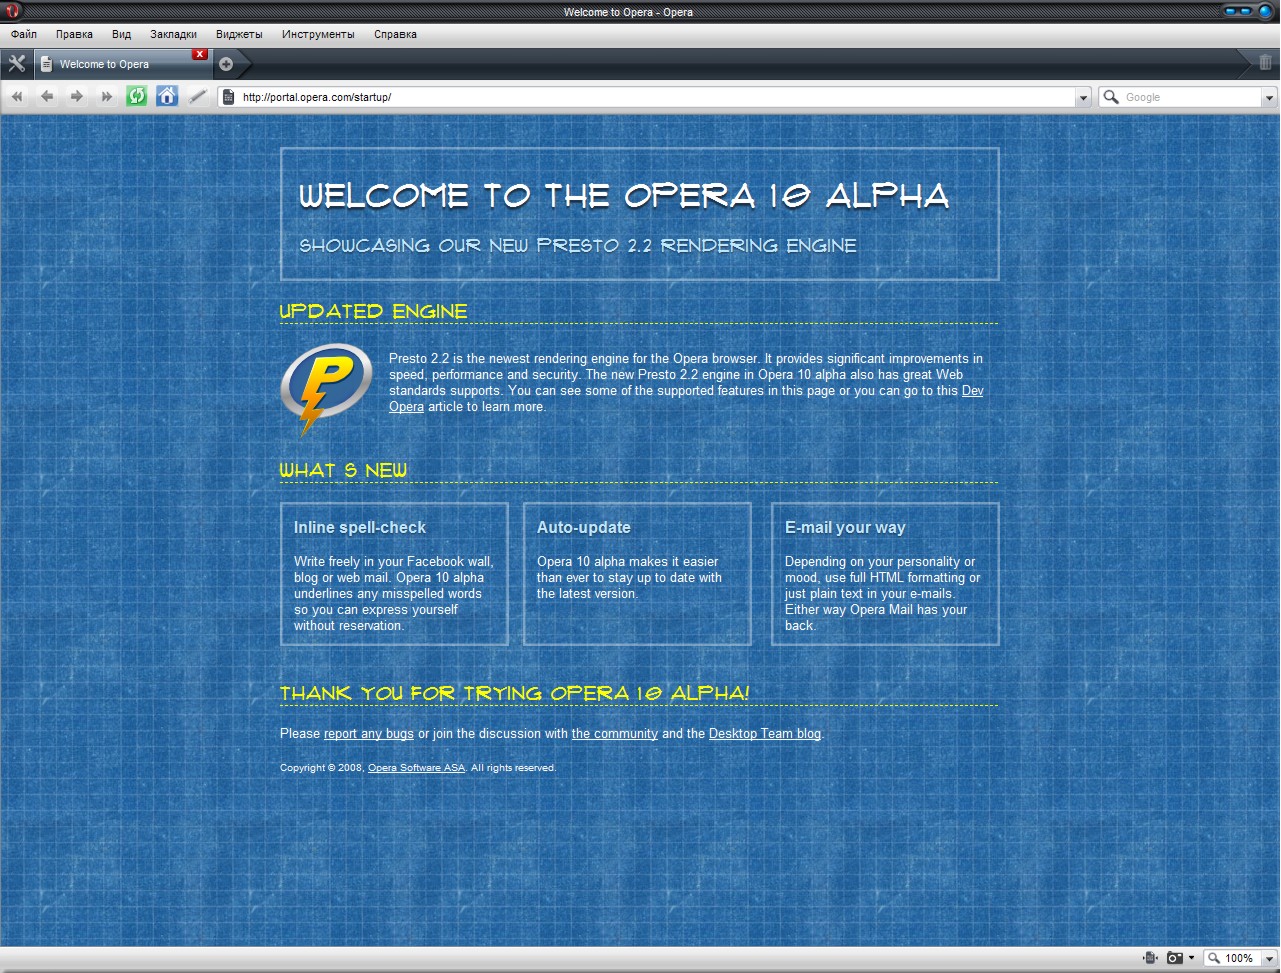Click the wand pencil icon
The image size is (1281, 973).
(x=198, y=97)
